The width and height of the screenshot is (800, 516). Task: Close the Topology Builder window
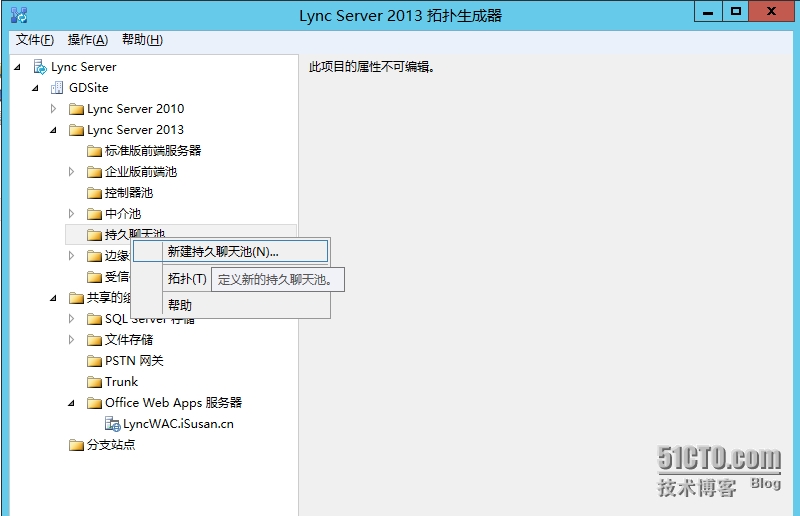click(x=771, y=12)
